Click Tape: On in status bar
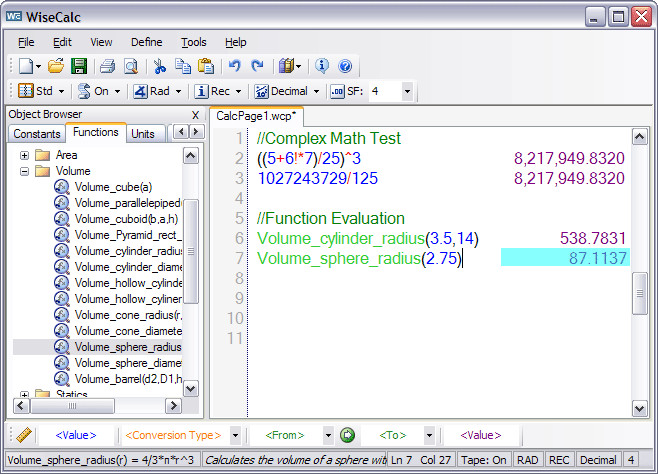This screenshot has width=658, height=474. (483, 460)
